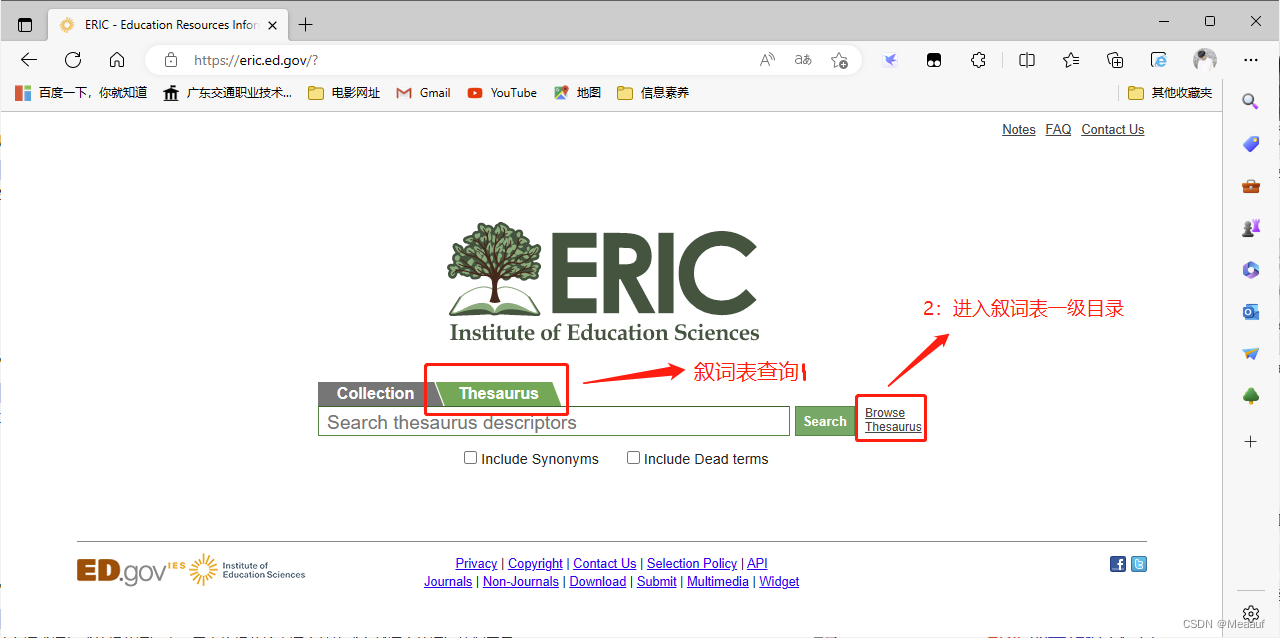Open a new browser tab

pos(306,24)
